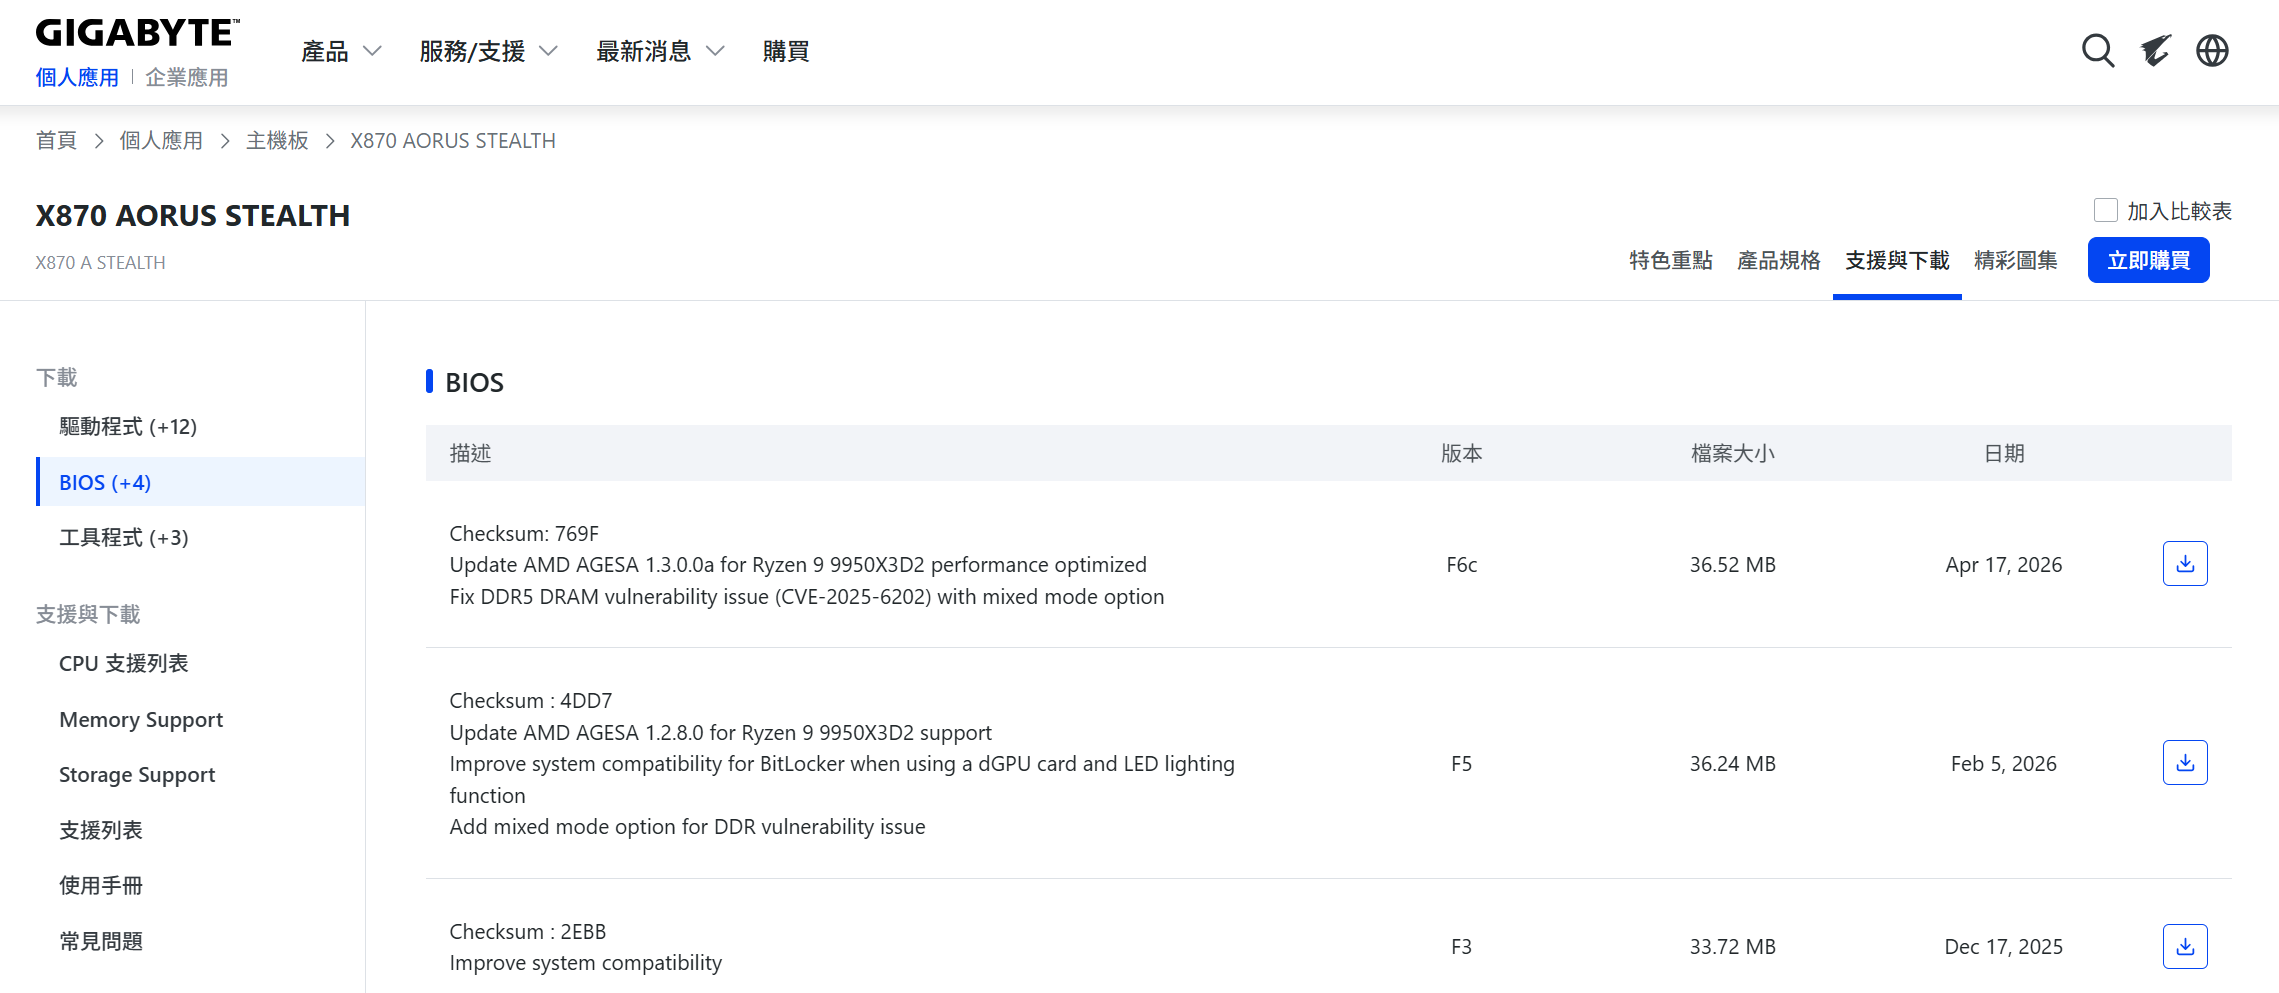Download the F5 BIOS file
This screenshot has height=993, width=2279.
pos(2184,763)
